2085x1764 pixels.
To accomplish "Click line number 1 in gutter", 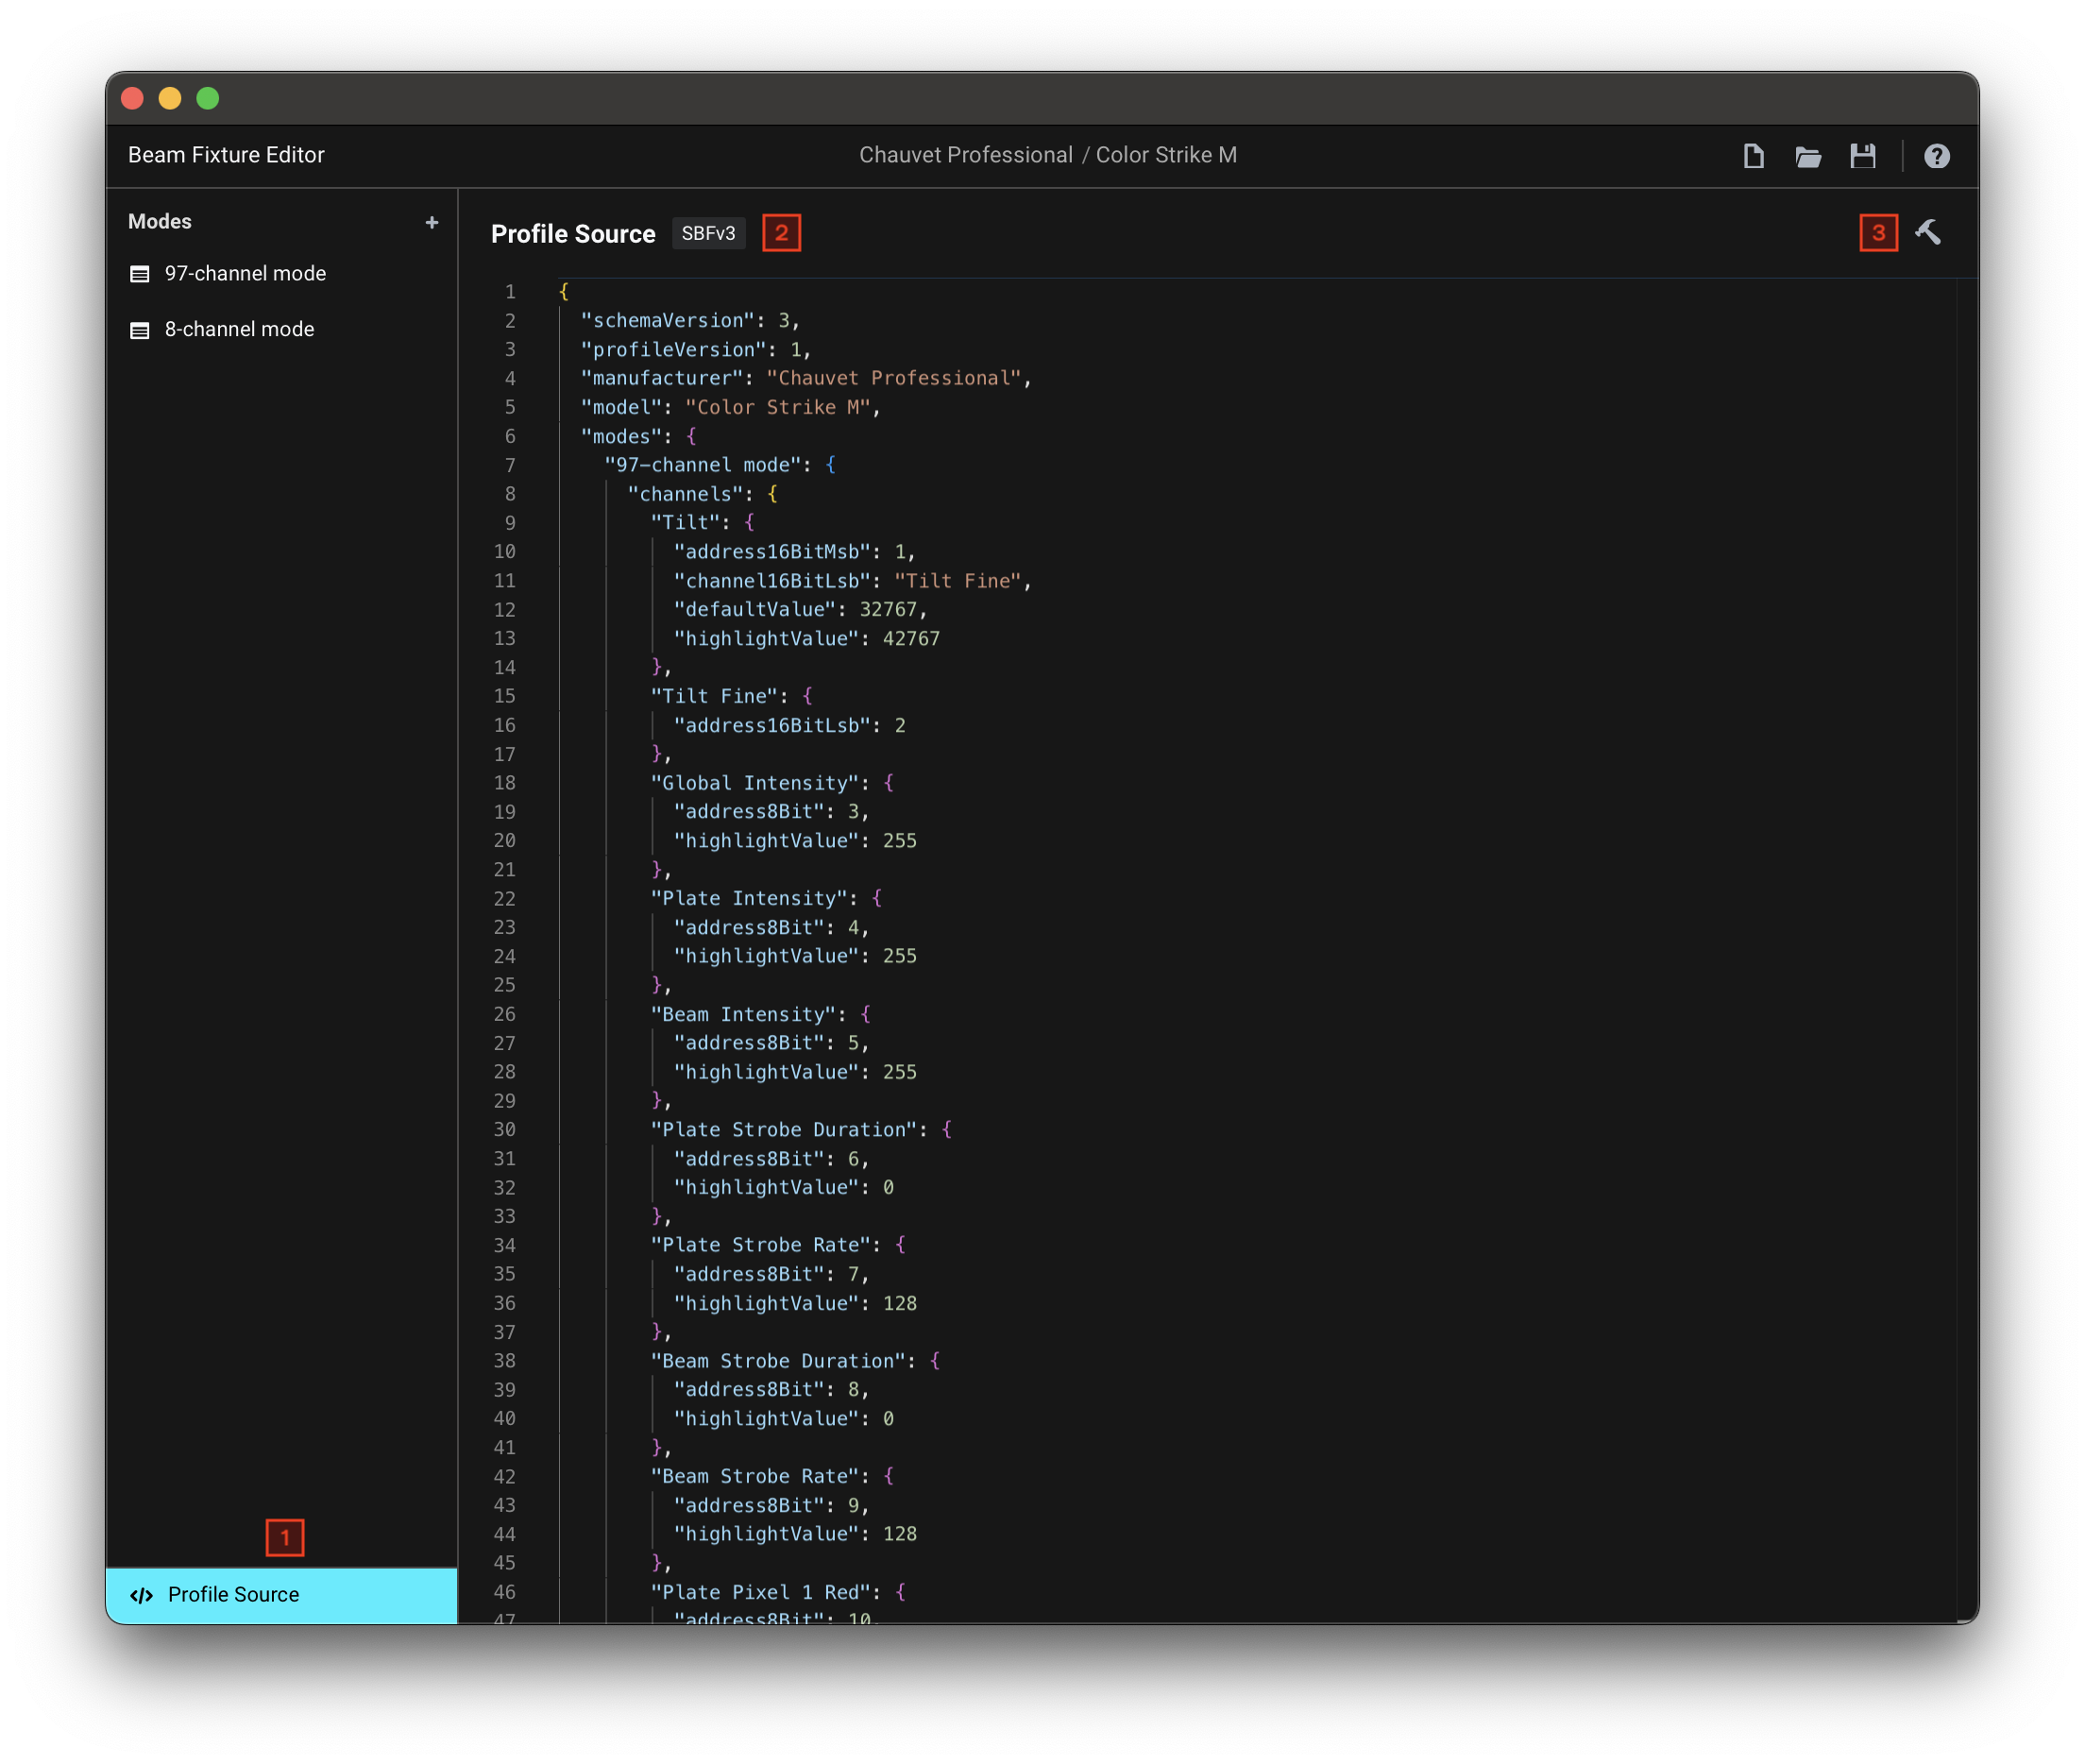I will point(510,292).
